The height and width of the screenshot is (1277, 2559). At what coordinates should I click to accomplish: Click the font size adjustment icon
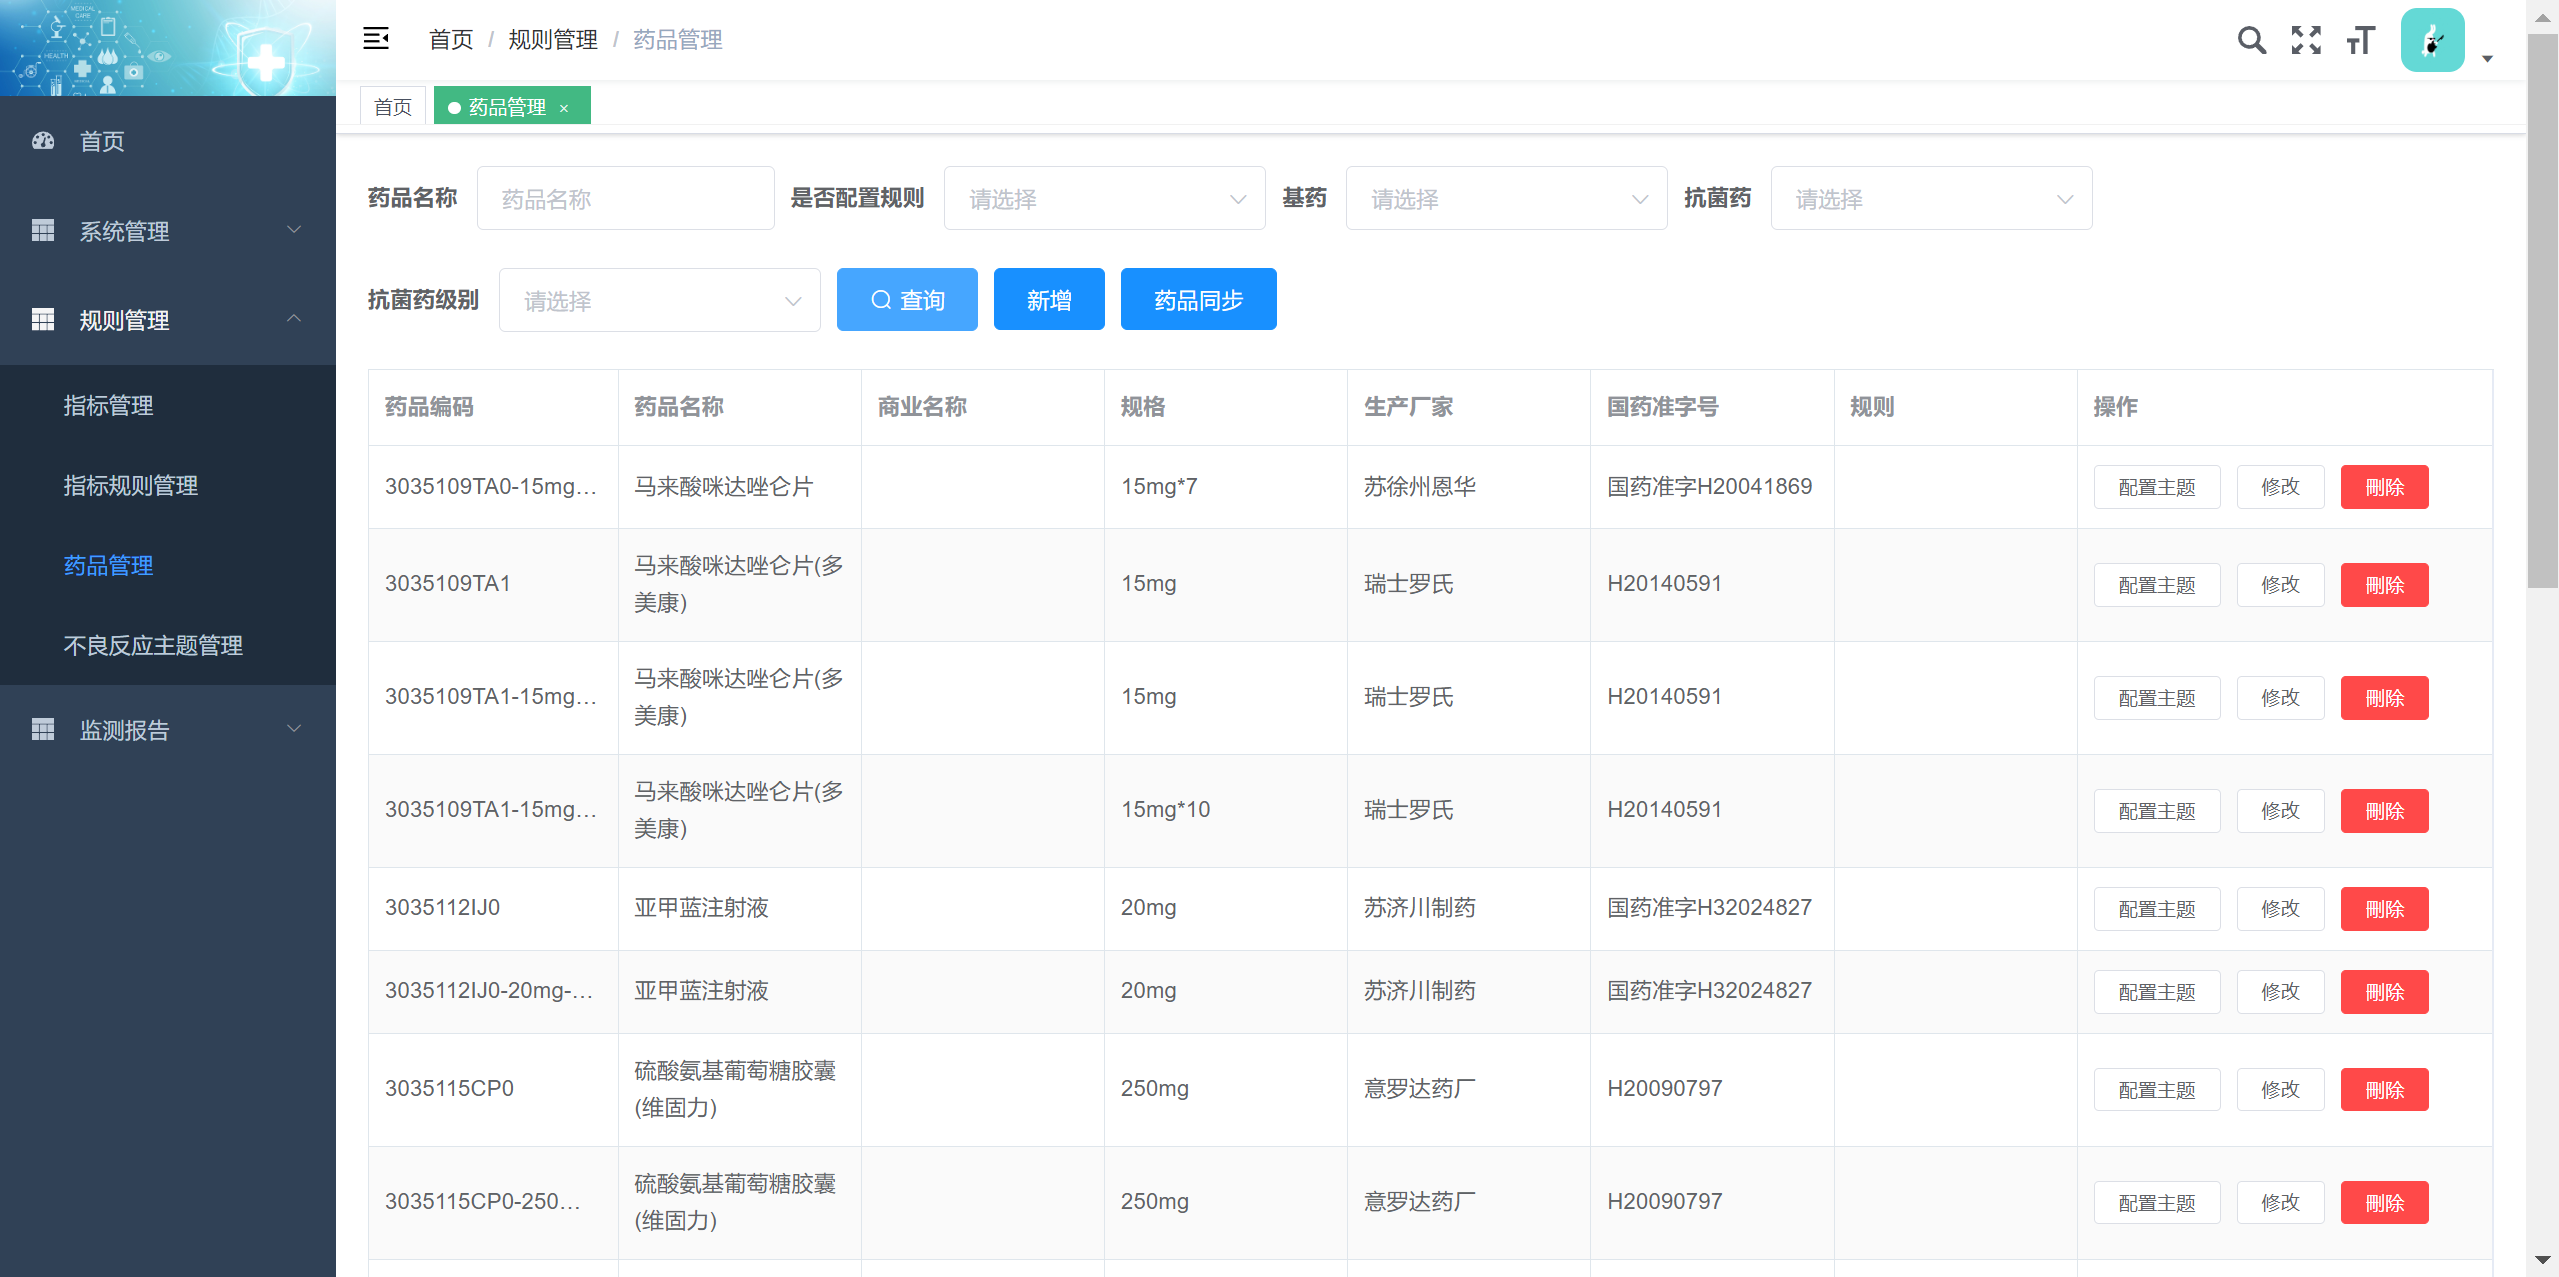point(2360,40)
